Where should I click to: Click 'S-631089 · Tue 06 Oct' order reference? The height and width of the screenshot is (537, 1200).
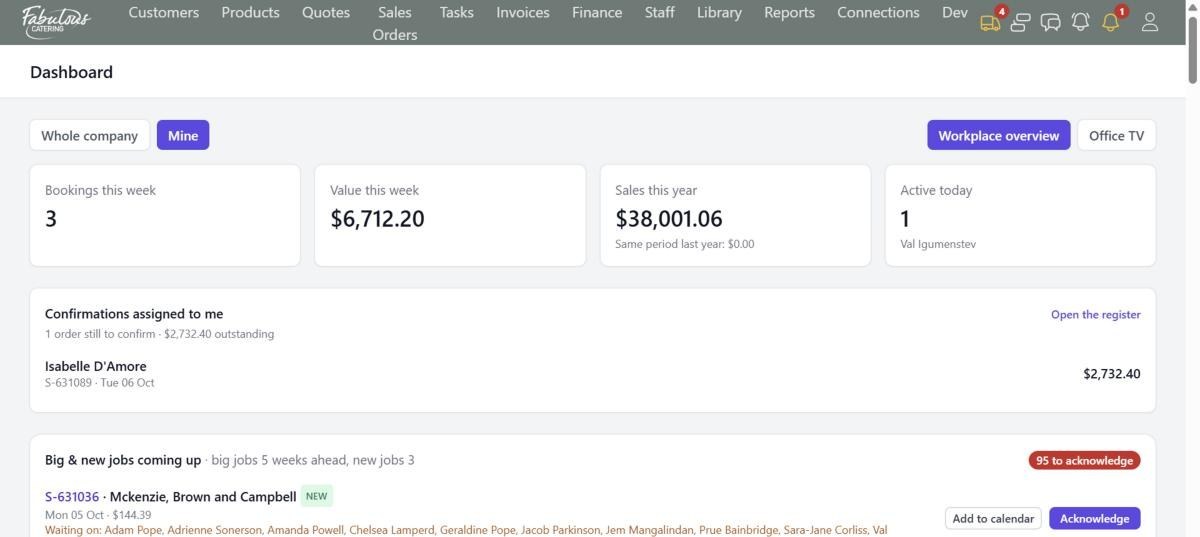tap(100, 383)
